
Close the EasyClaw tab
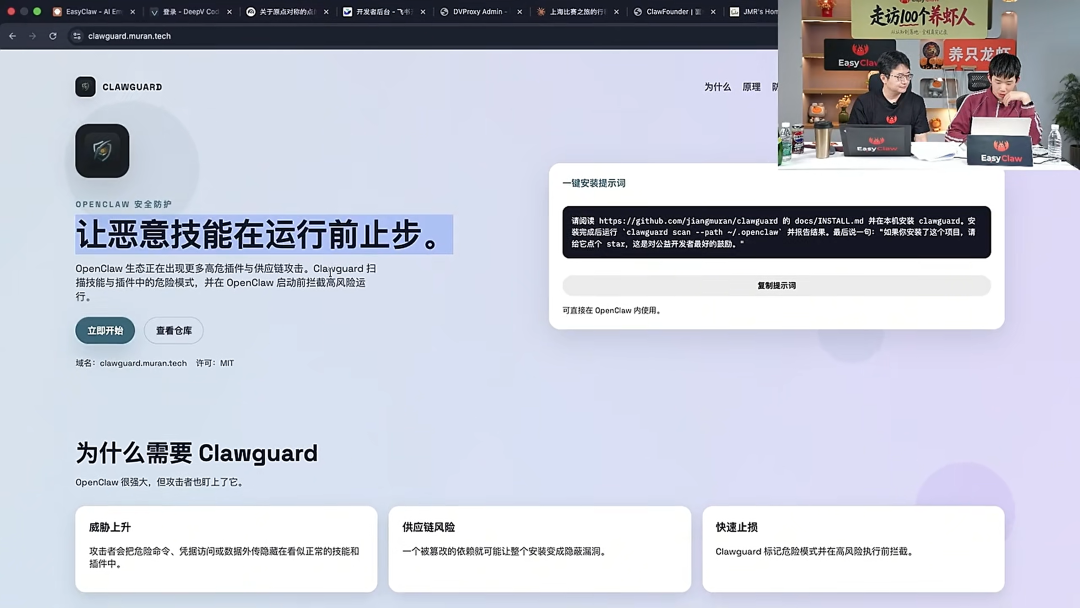pos(133,12)
